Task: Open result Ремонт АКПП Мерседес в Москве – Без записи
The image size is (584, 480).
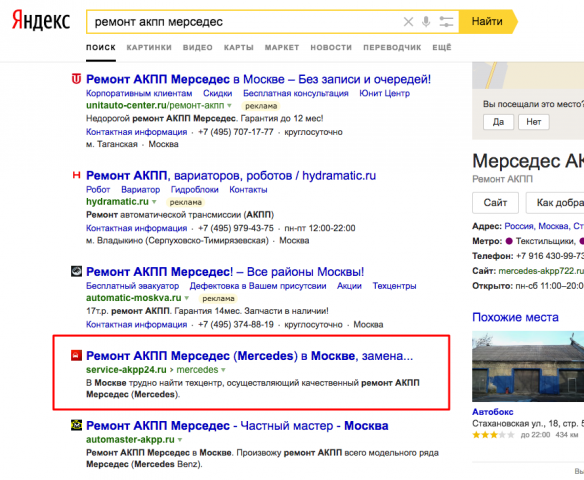Action: [x=258, y=79]
